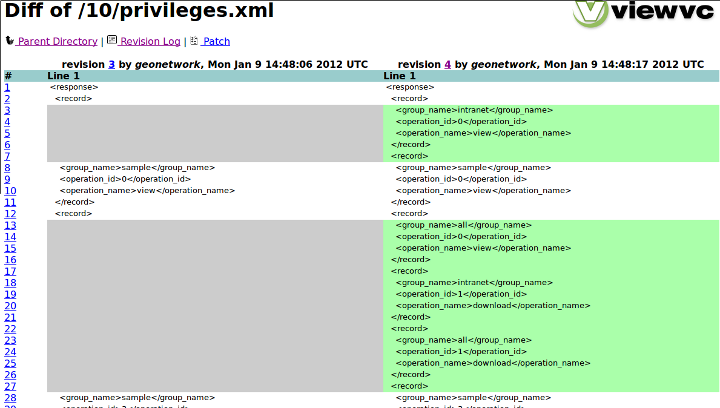Go to line number 3
This screenshot has height=408, width=720.
point(7,110)
